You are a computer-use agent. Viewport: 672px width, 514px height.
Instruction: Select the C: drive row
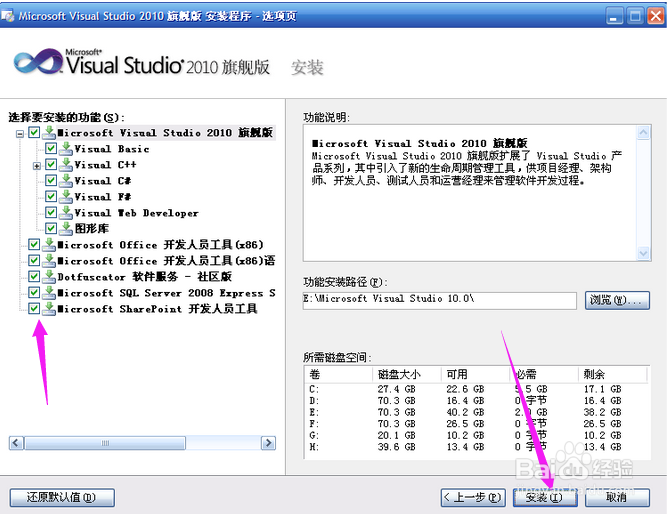coord(477,389)
